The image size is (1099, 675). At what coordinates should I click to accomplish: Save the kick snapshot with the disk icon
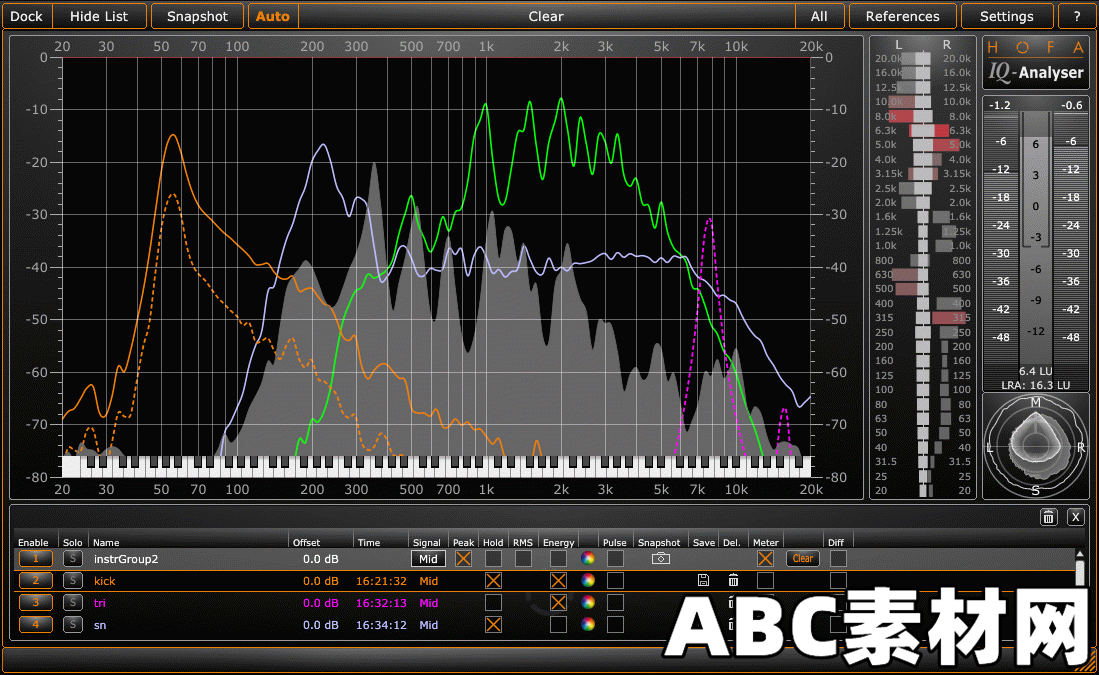click(x=704, y=579)
